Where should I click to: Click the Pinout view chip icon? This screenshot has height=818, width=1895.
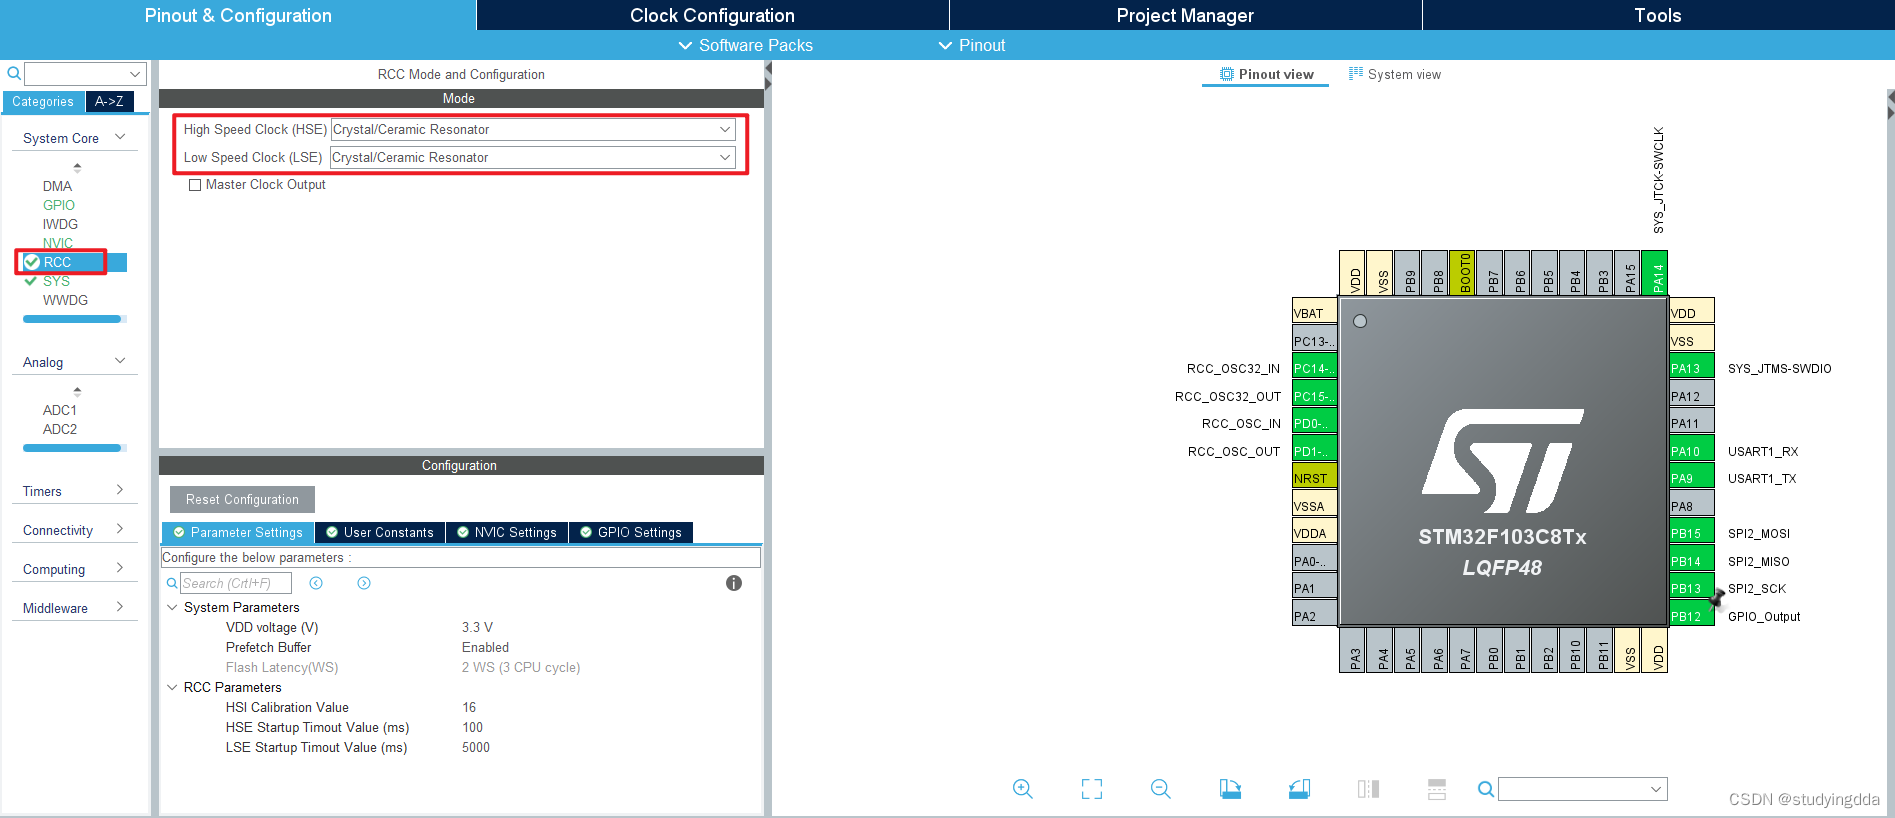[1226, 74]
